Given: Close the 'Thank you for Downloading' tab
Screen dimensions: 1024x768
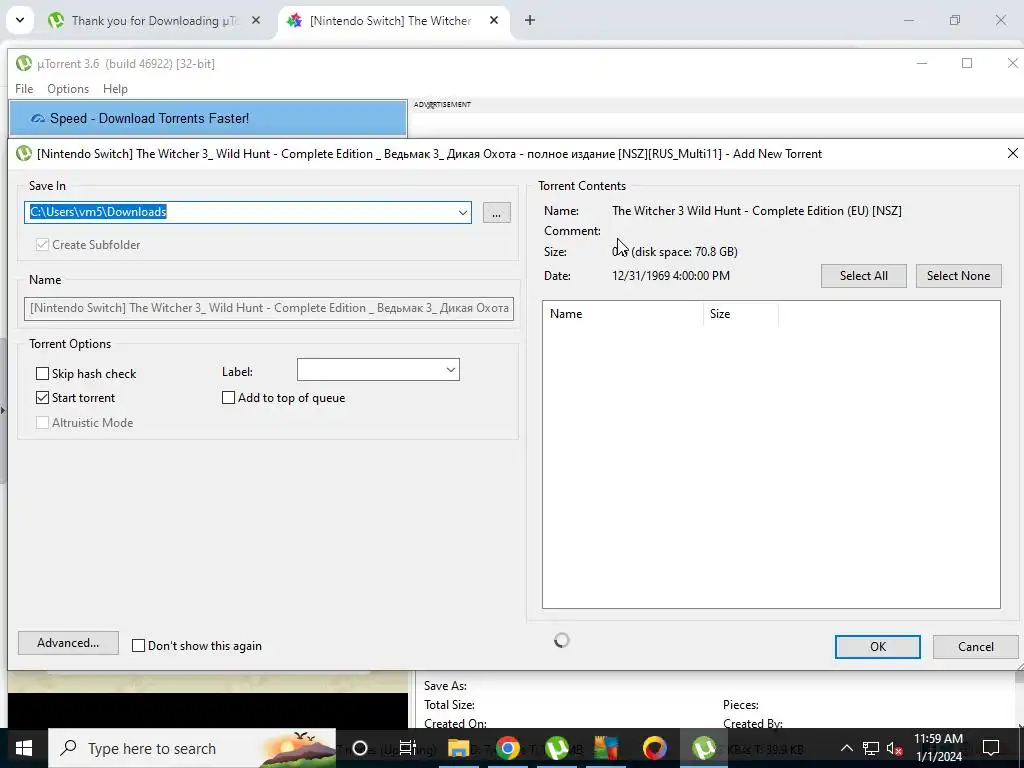Looking at the screenshot, I should (256, 20).
